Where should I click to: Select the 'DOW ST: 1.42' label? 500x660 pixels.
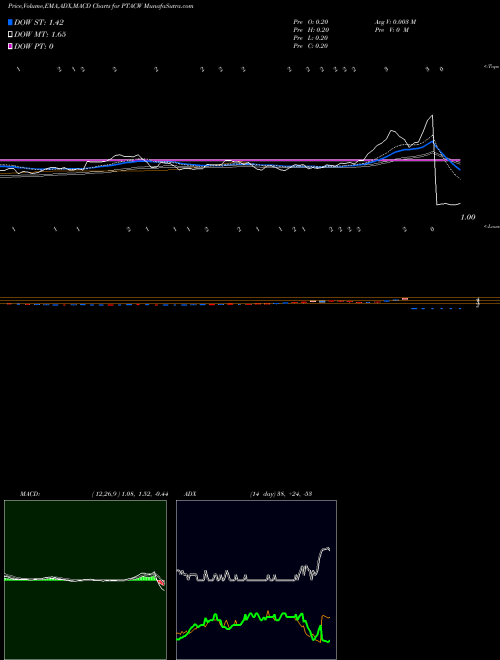pyautogui.click(x=39, y=22)
